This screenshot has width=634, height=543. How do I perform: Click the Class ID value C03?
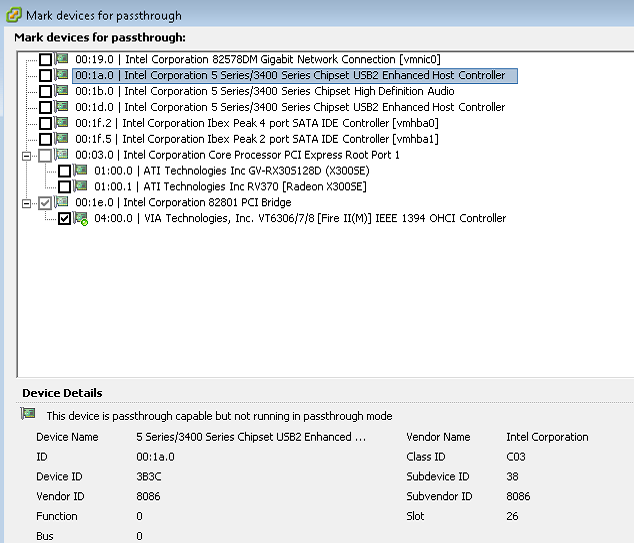[x=516, y=457]
